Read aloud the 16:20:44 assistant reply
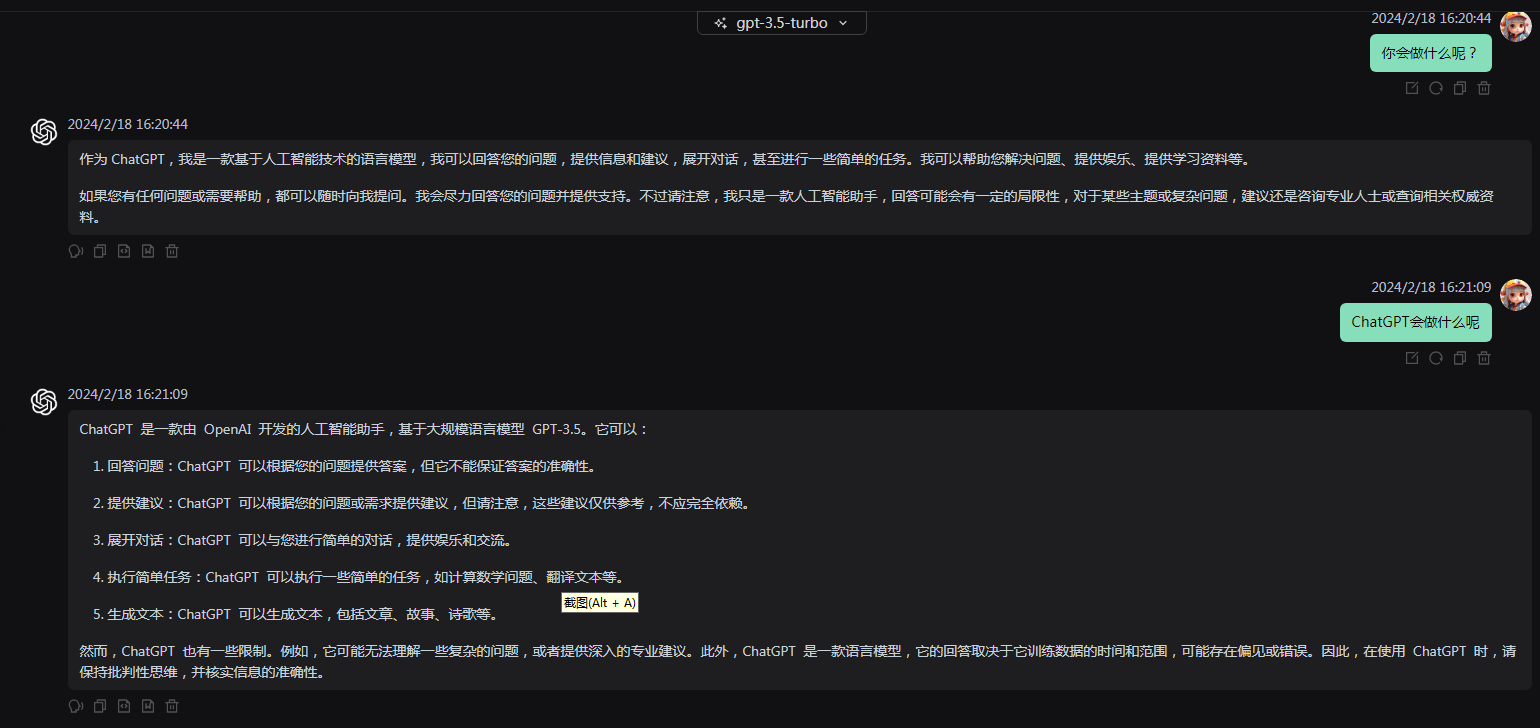Screen dimensions: 1540x728 pos(75,251)
